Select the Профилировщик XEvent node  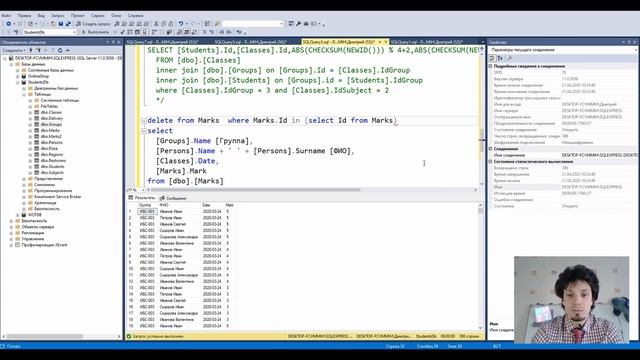click(44, 245)
